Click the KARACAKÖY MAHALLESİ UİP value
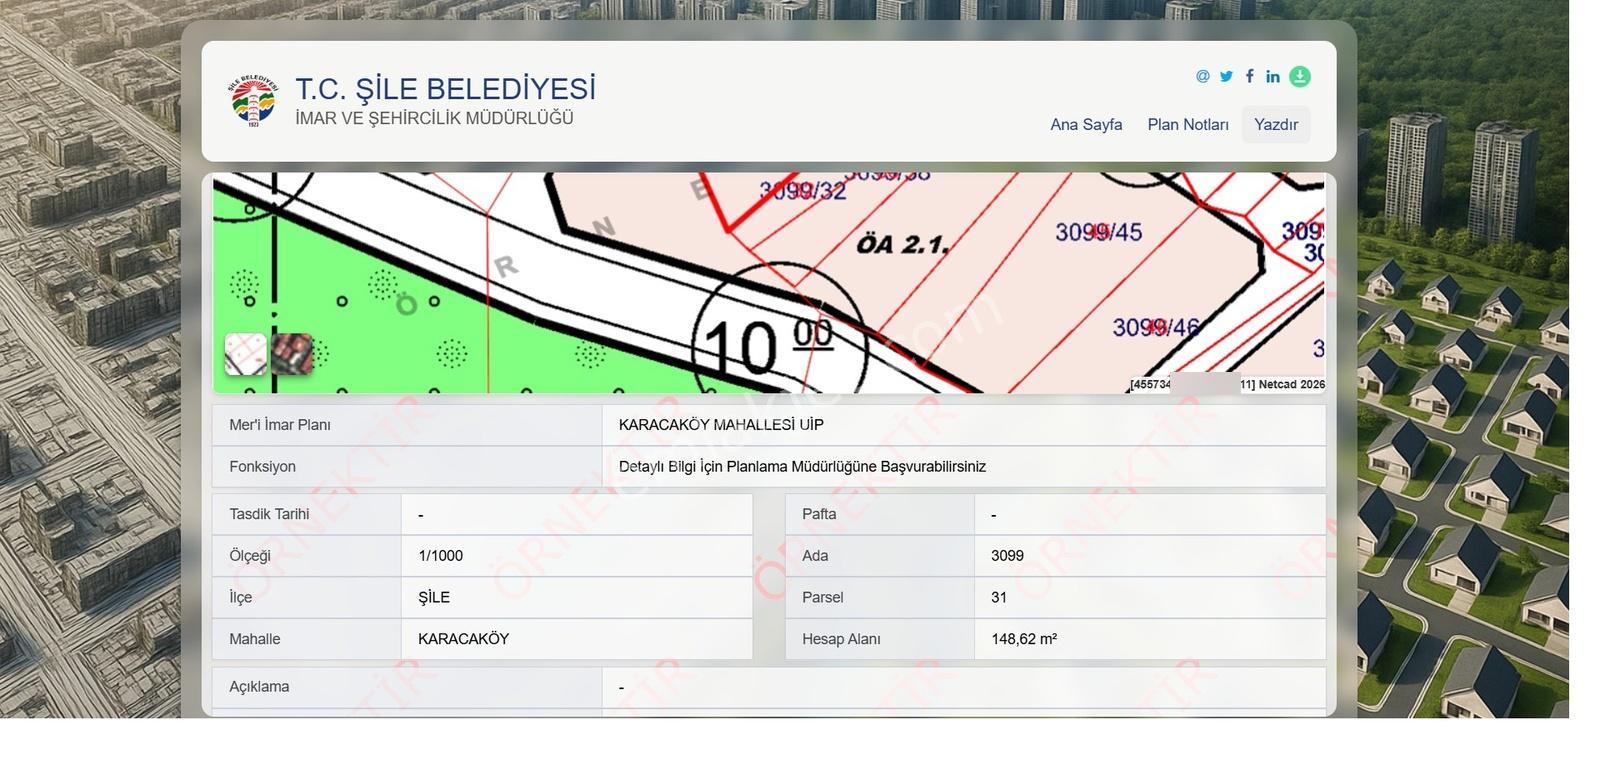This screenshot has height=765, width=1600. click(x=721, y=425)
